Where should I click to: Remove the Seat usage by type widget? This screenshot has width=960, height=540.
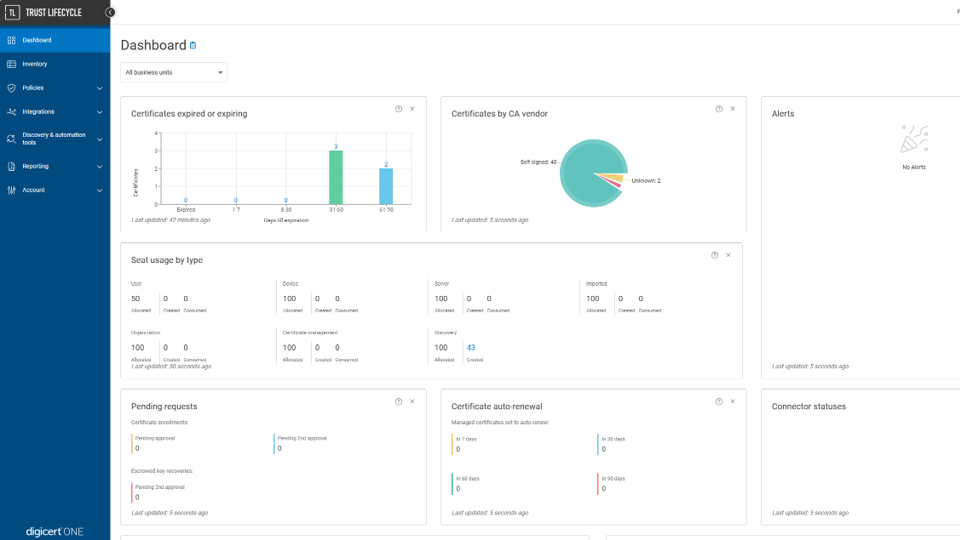[x=729, y=255]
